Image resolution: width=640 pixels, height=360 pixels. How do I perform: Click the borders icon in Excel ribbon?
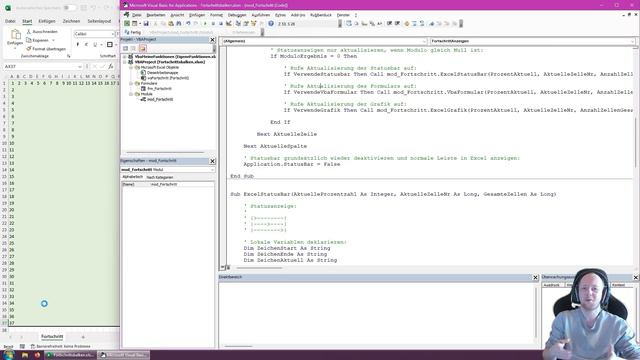(x=110, y=44)
